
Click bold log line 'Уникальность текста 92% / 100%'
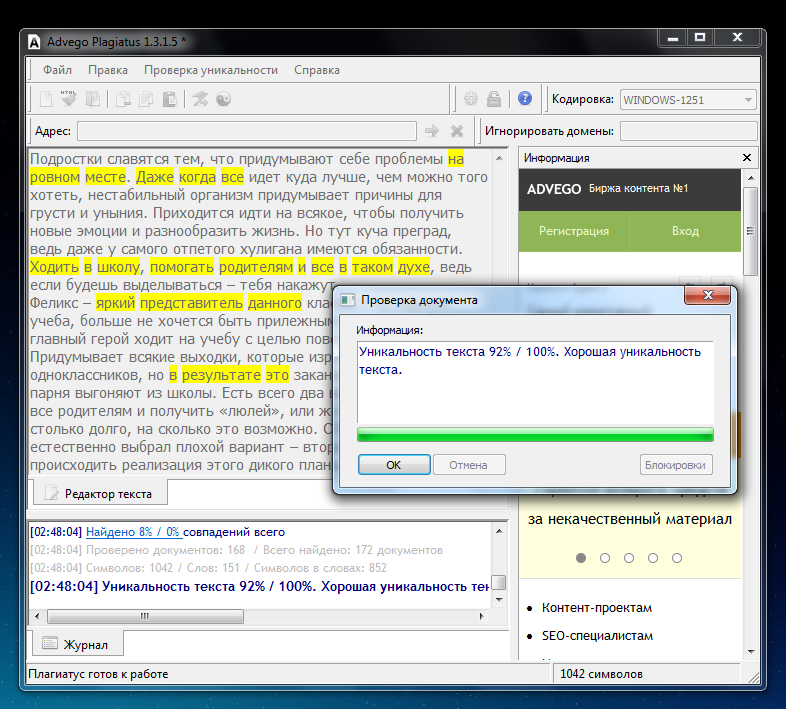click(259, 587)
